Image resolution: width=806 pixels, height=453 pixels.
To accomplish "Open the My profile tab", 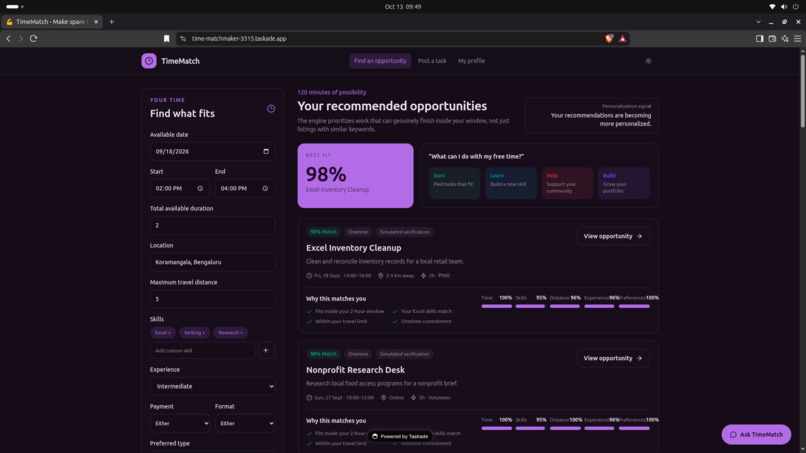I will (x=471, y=61).
